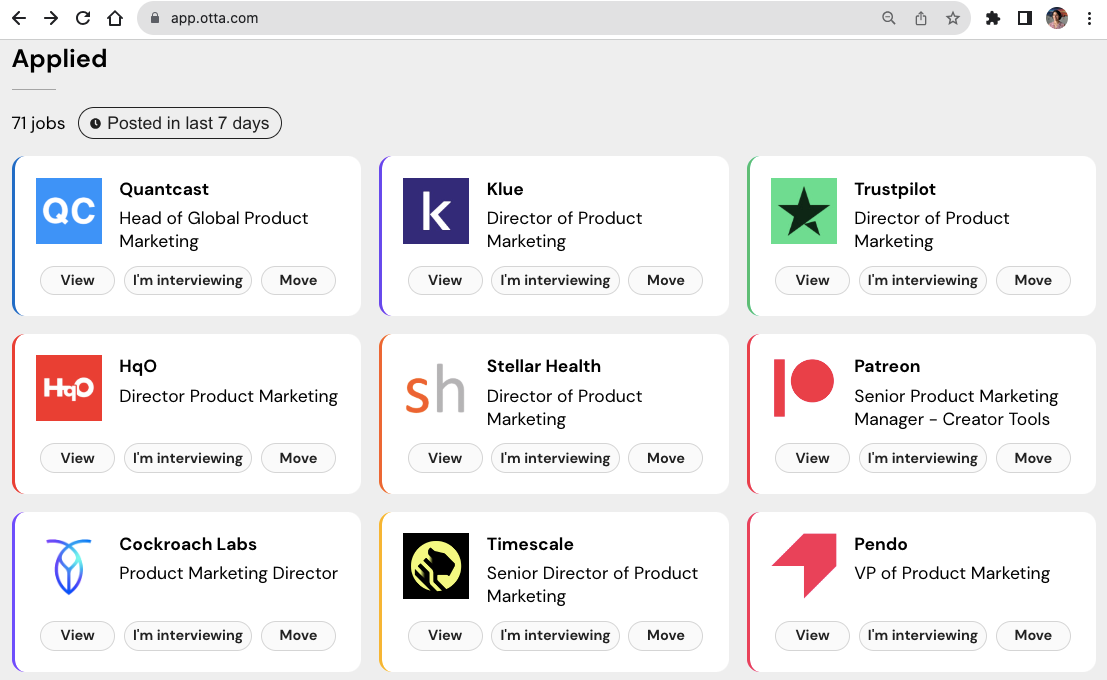This screenshot has height=680, width=1107.
Task: Click Head of Global Product Marketing title
Action: click(x=213, y=229)
